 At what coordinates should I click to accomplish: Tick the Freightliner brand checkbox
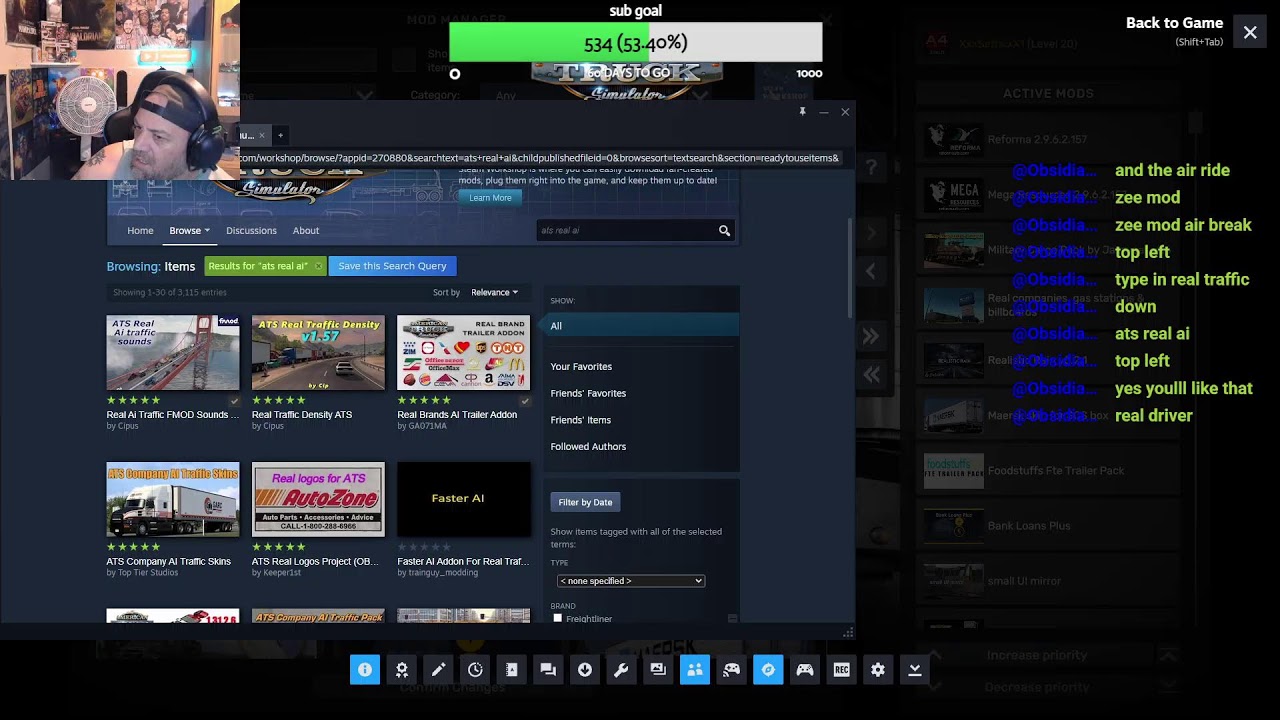pos(558,619)
